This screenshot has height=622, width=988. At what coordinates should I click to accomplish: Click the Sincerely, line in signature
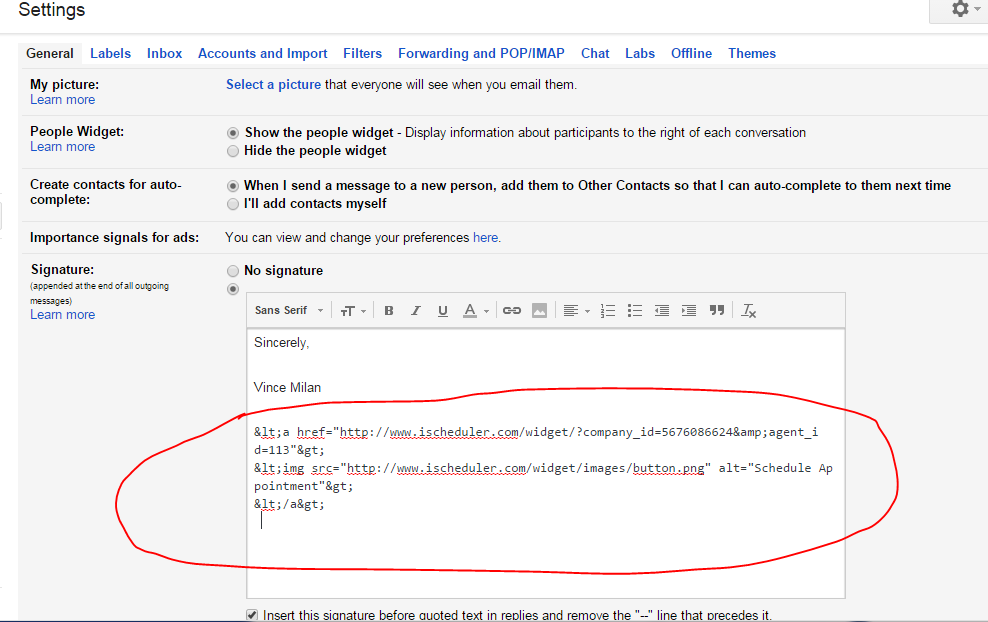pyautogui.click(x=282, y=343)
